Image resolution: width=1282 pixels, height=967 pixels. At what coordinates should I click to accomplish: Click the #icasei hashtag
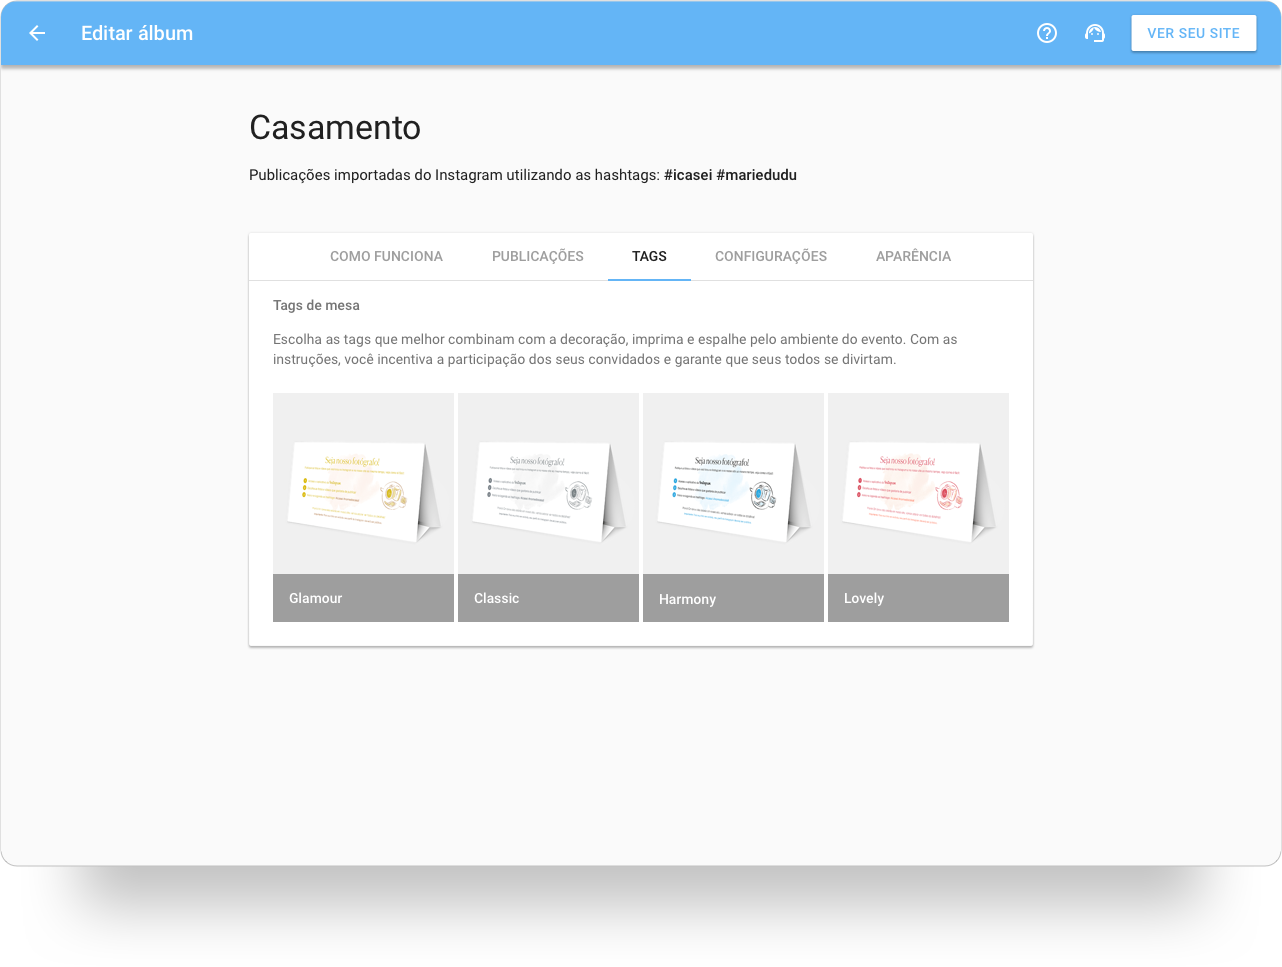coord(688,175)
